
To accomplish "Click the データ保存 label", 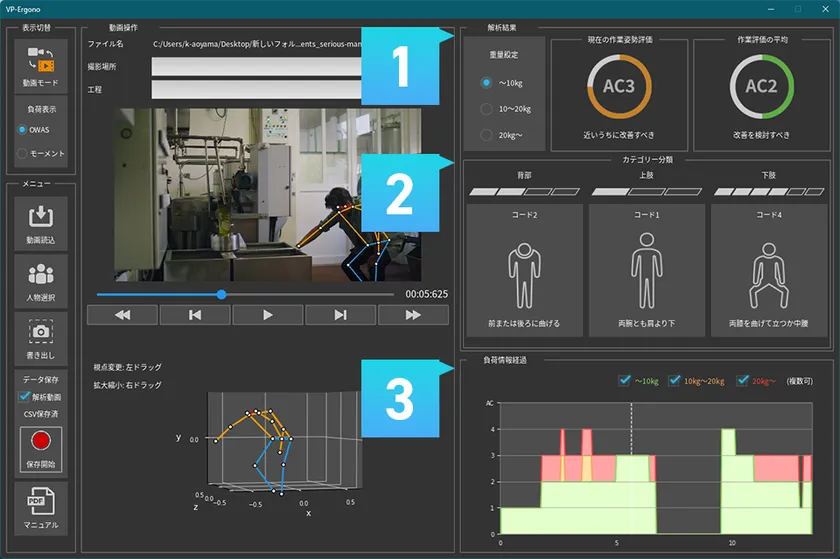I will tap(41, 379).
